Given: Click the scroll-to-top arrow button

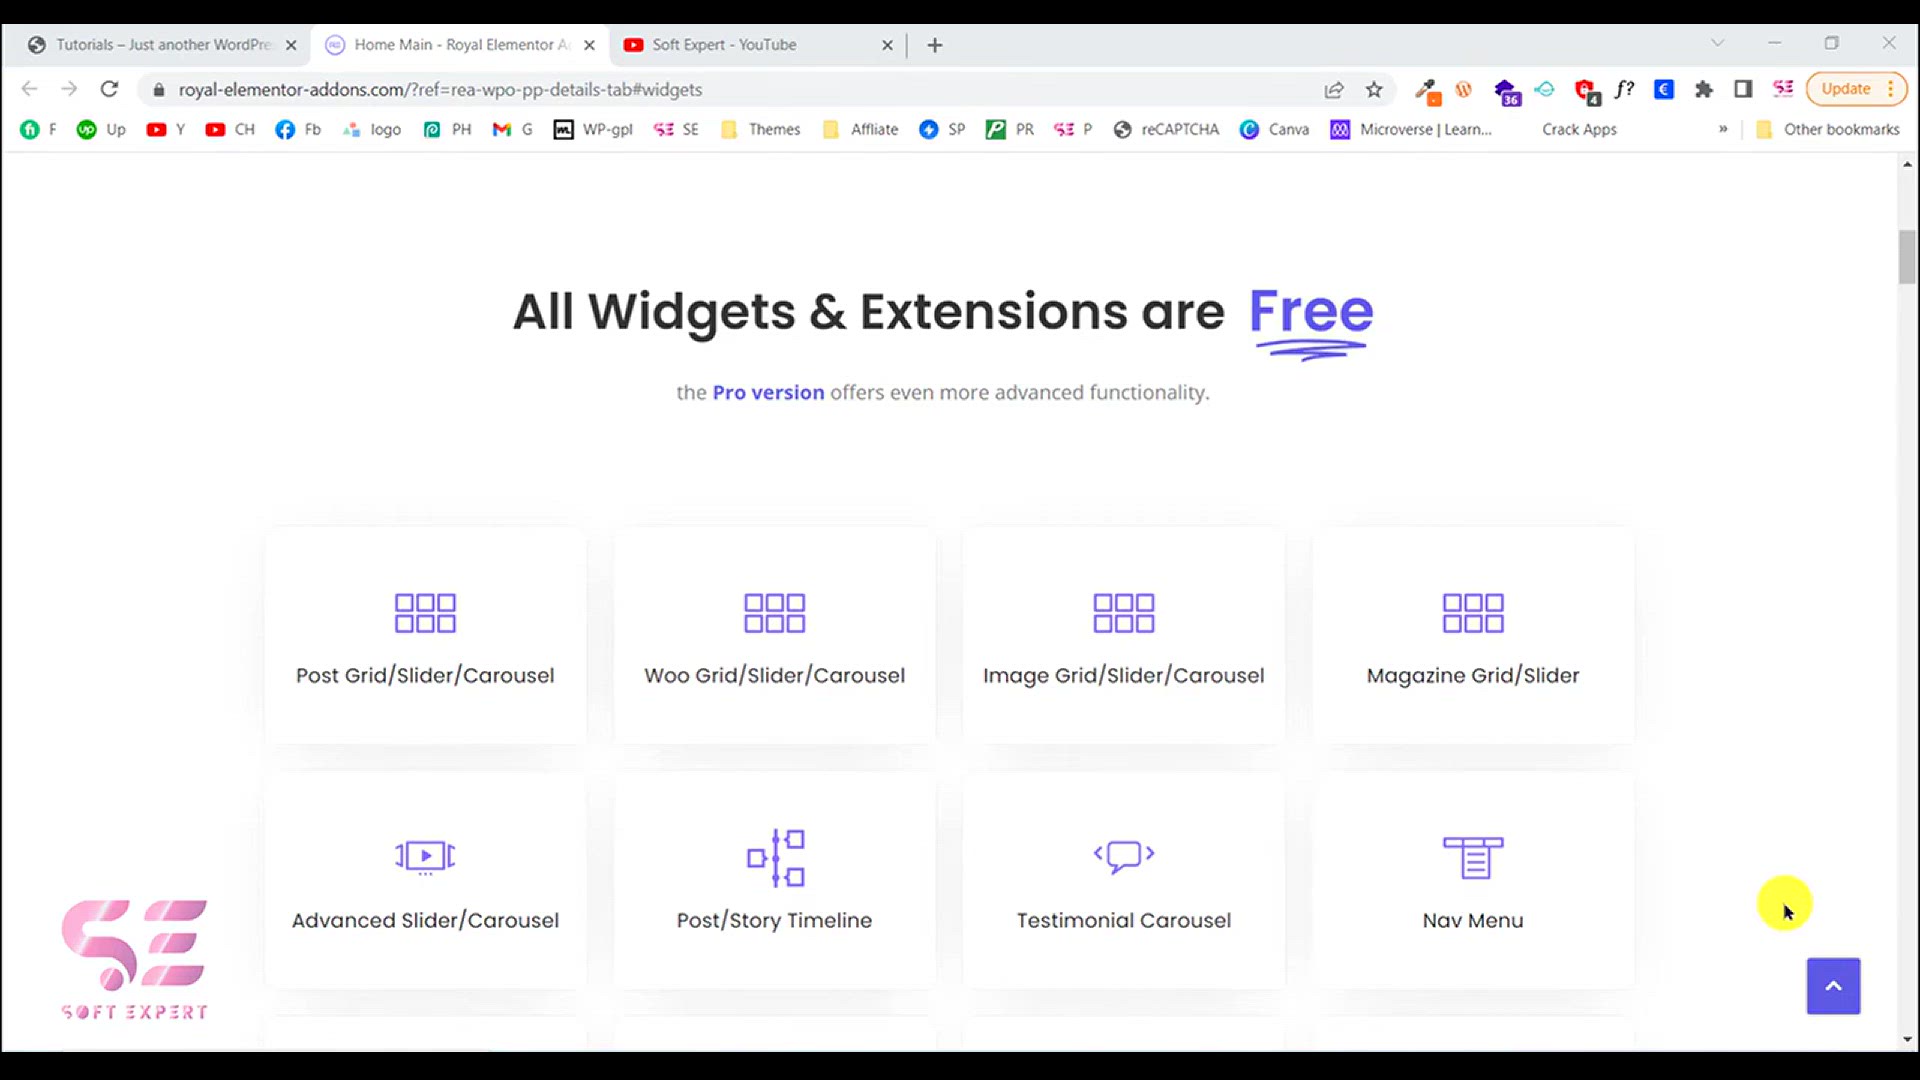Looking at the screenshot, I should (x=1833, y=986).
